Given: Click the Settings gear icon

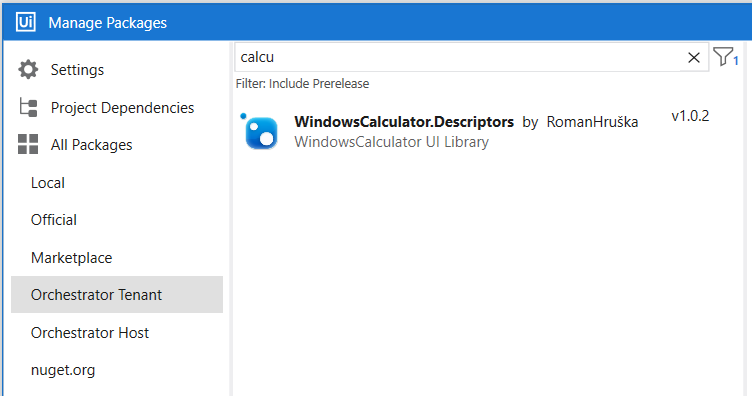Looking at the screenshot, I should (x=28, y=70).
